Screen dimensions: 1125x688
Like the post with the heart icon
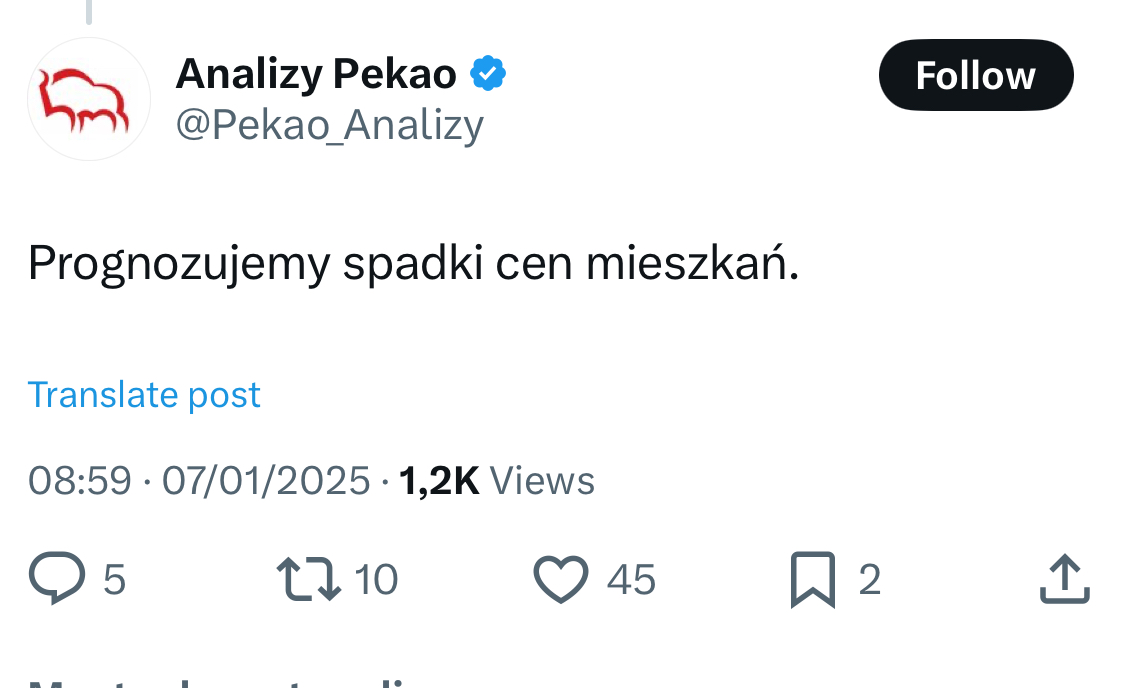coord(560,579)
